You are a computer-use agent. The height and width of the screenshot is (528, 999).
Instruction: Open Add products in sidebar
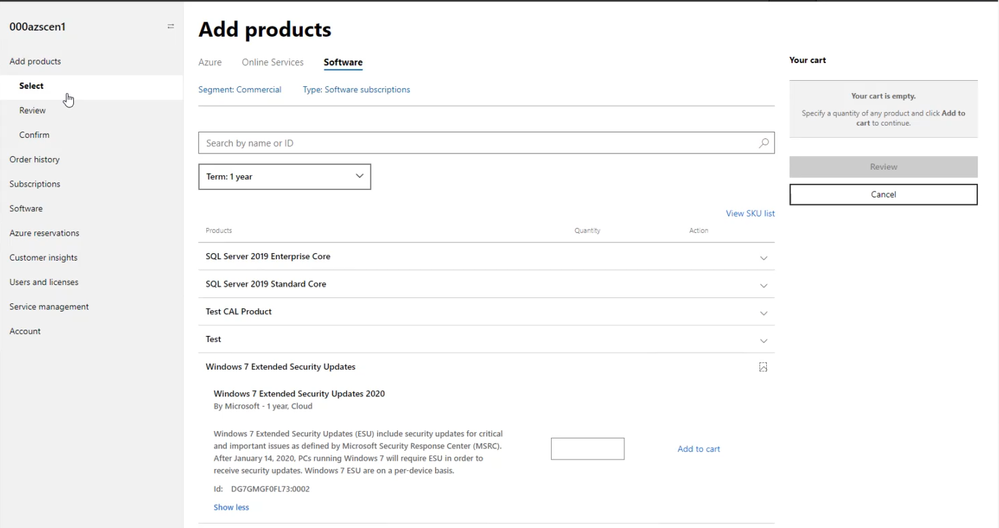click(x=35, y=61)
